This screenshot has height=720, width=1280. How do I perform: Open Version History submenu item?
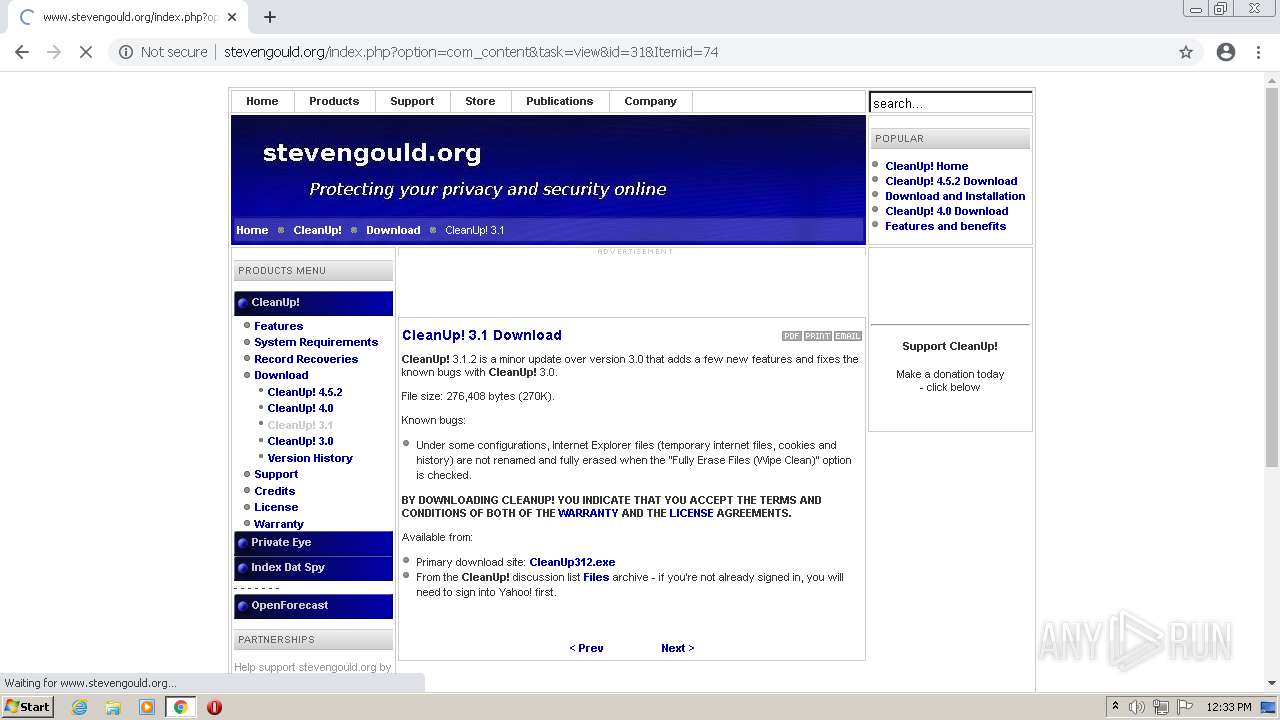coord(310,458)
